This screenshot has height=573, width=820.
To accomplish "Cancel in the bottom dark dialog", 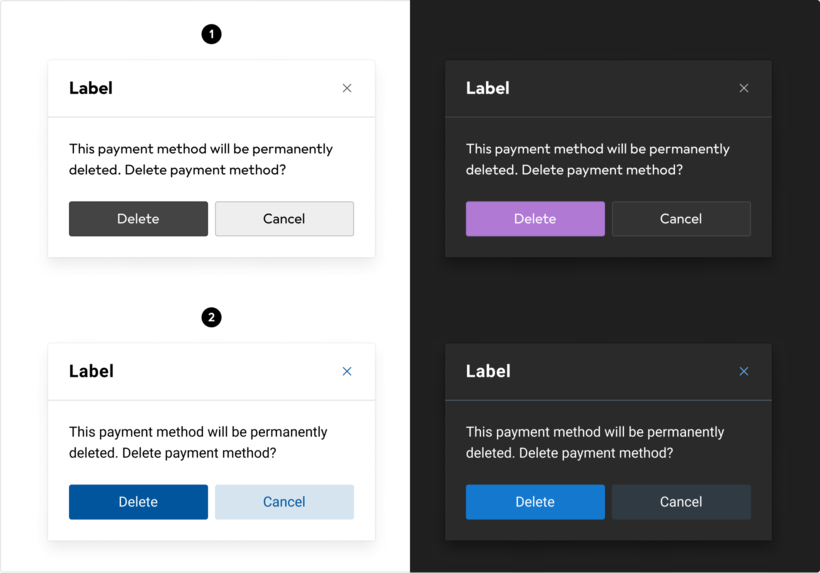I will [x=681, y=502].
